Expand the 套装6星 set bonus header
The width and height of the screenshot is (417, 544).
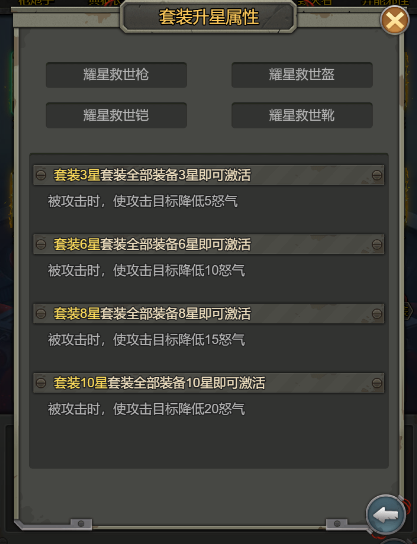click(x=208, y=244)
